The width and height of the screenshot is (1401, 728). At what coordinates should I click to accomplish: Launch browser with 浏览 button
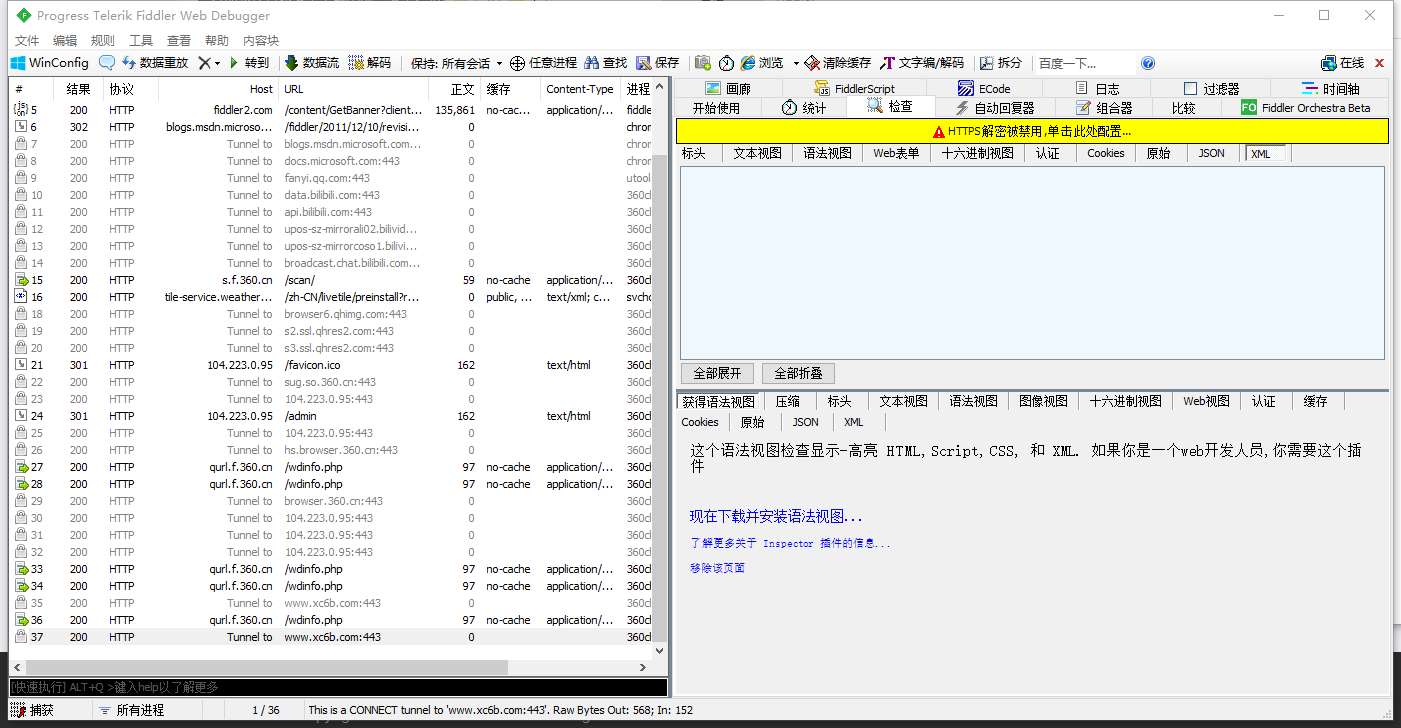(x=762, y=63)
